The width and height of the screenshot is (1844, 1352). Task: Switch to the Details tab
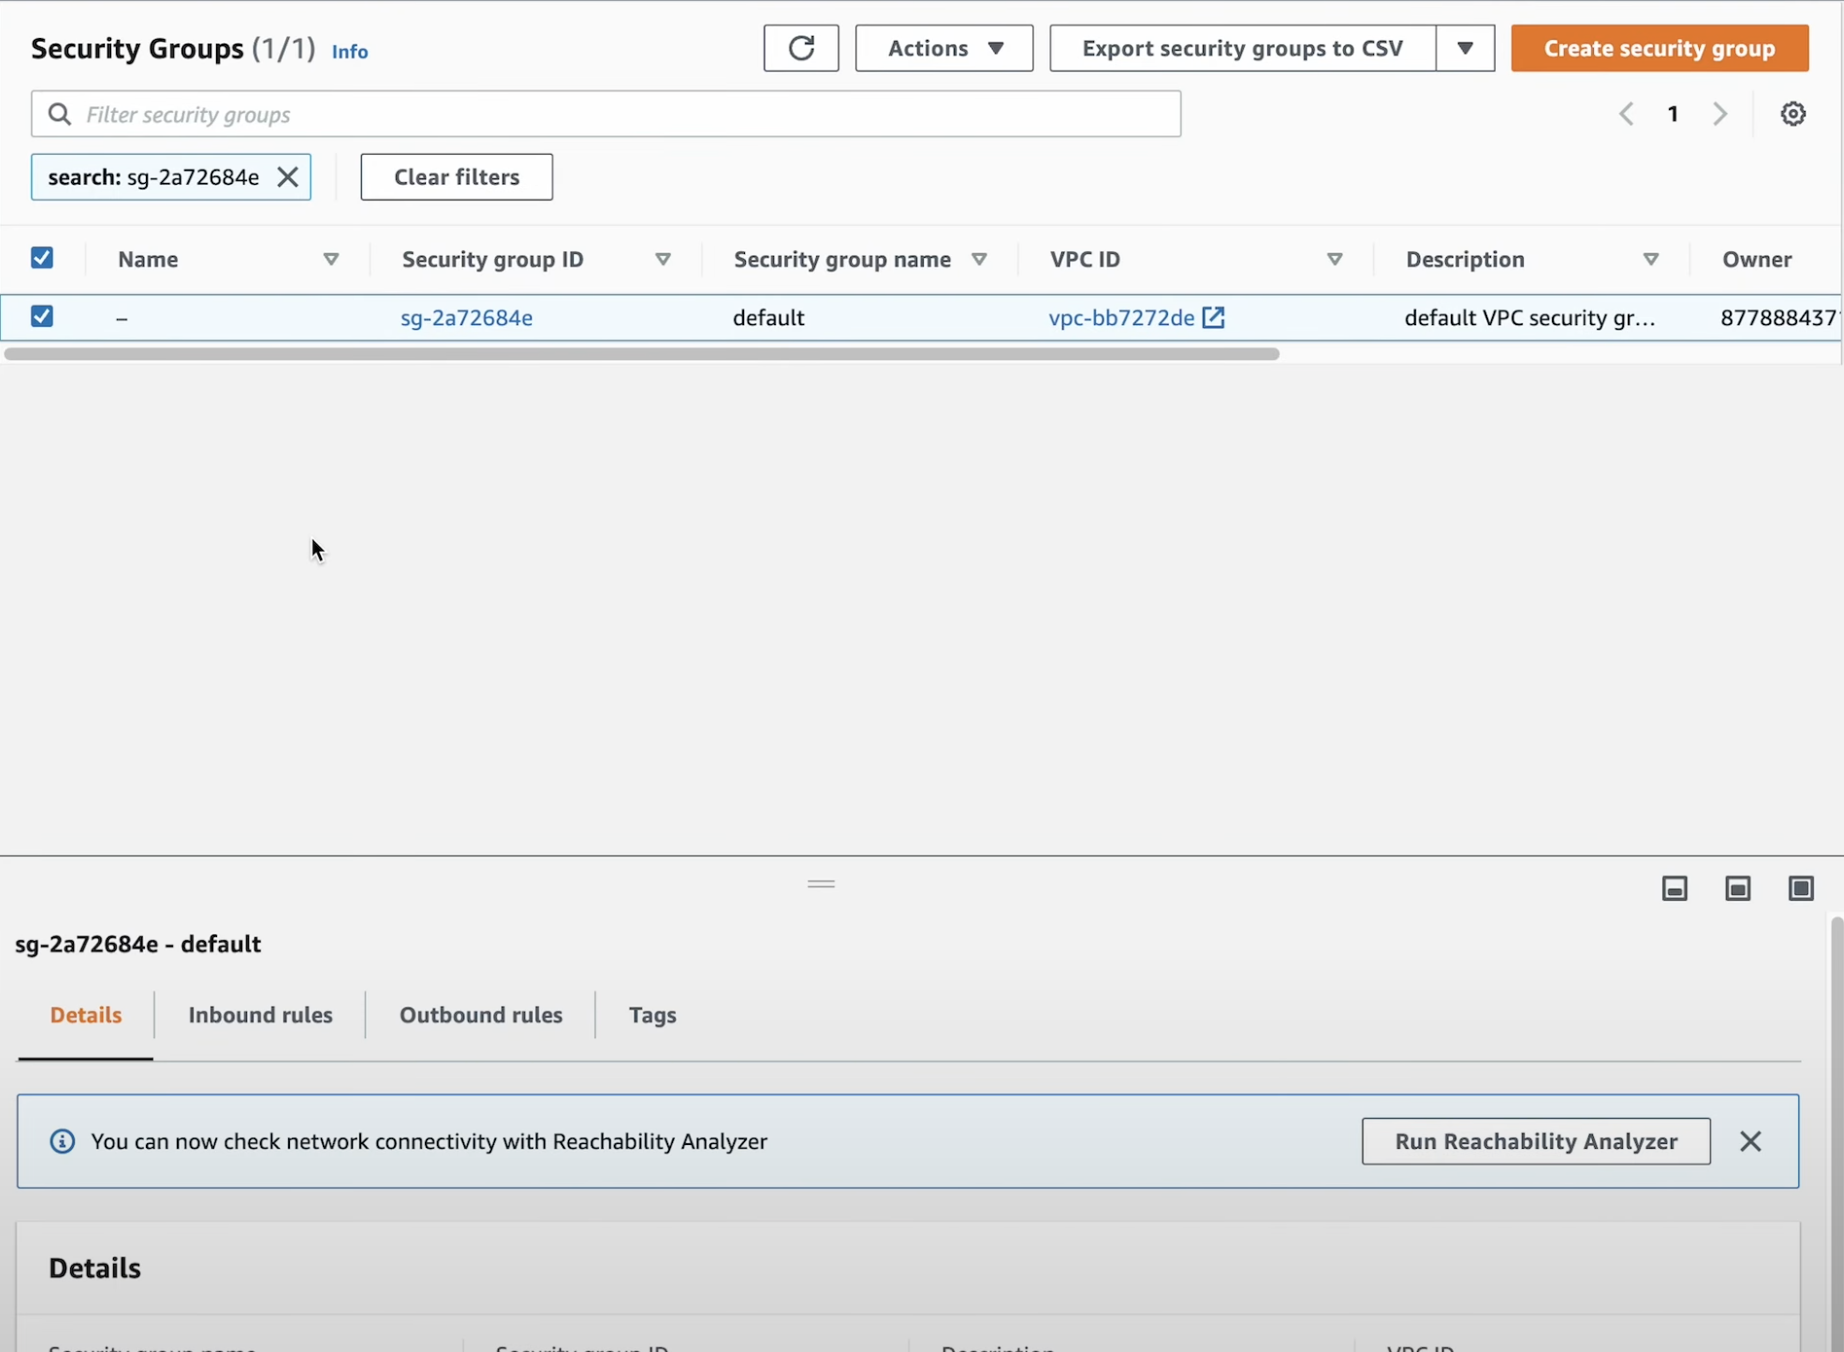click(x=86, y=1015)
